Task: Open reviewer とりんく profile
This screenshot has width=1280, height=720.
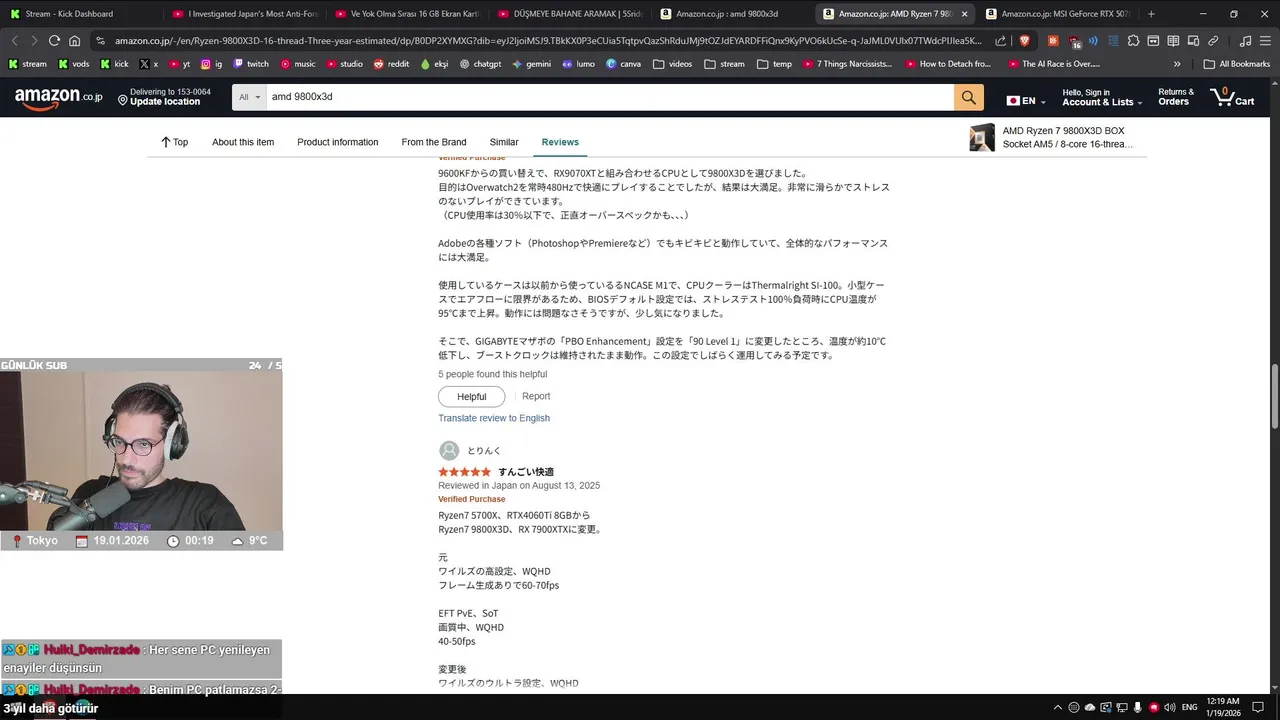Action: (471, 451)
